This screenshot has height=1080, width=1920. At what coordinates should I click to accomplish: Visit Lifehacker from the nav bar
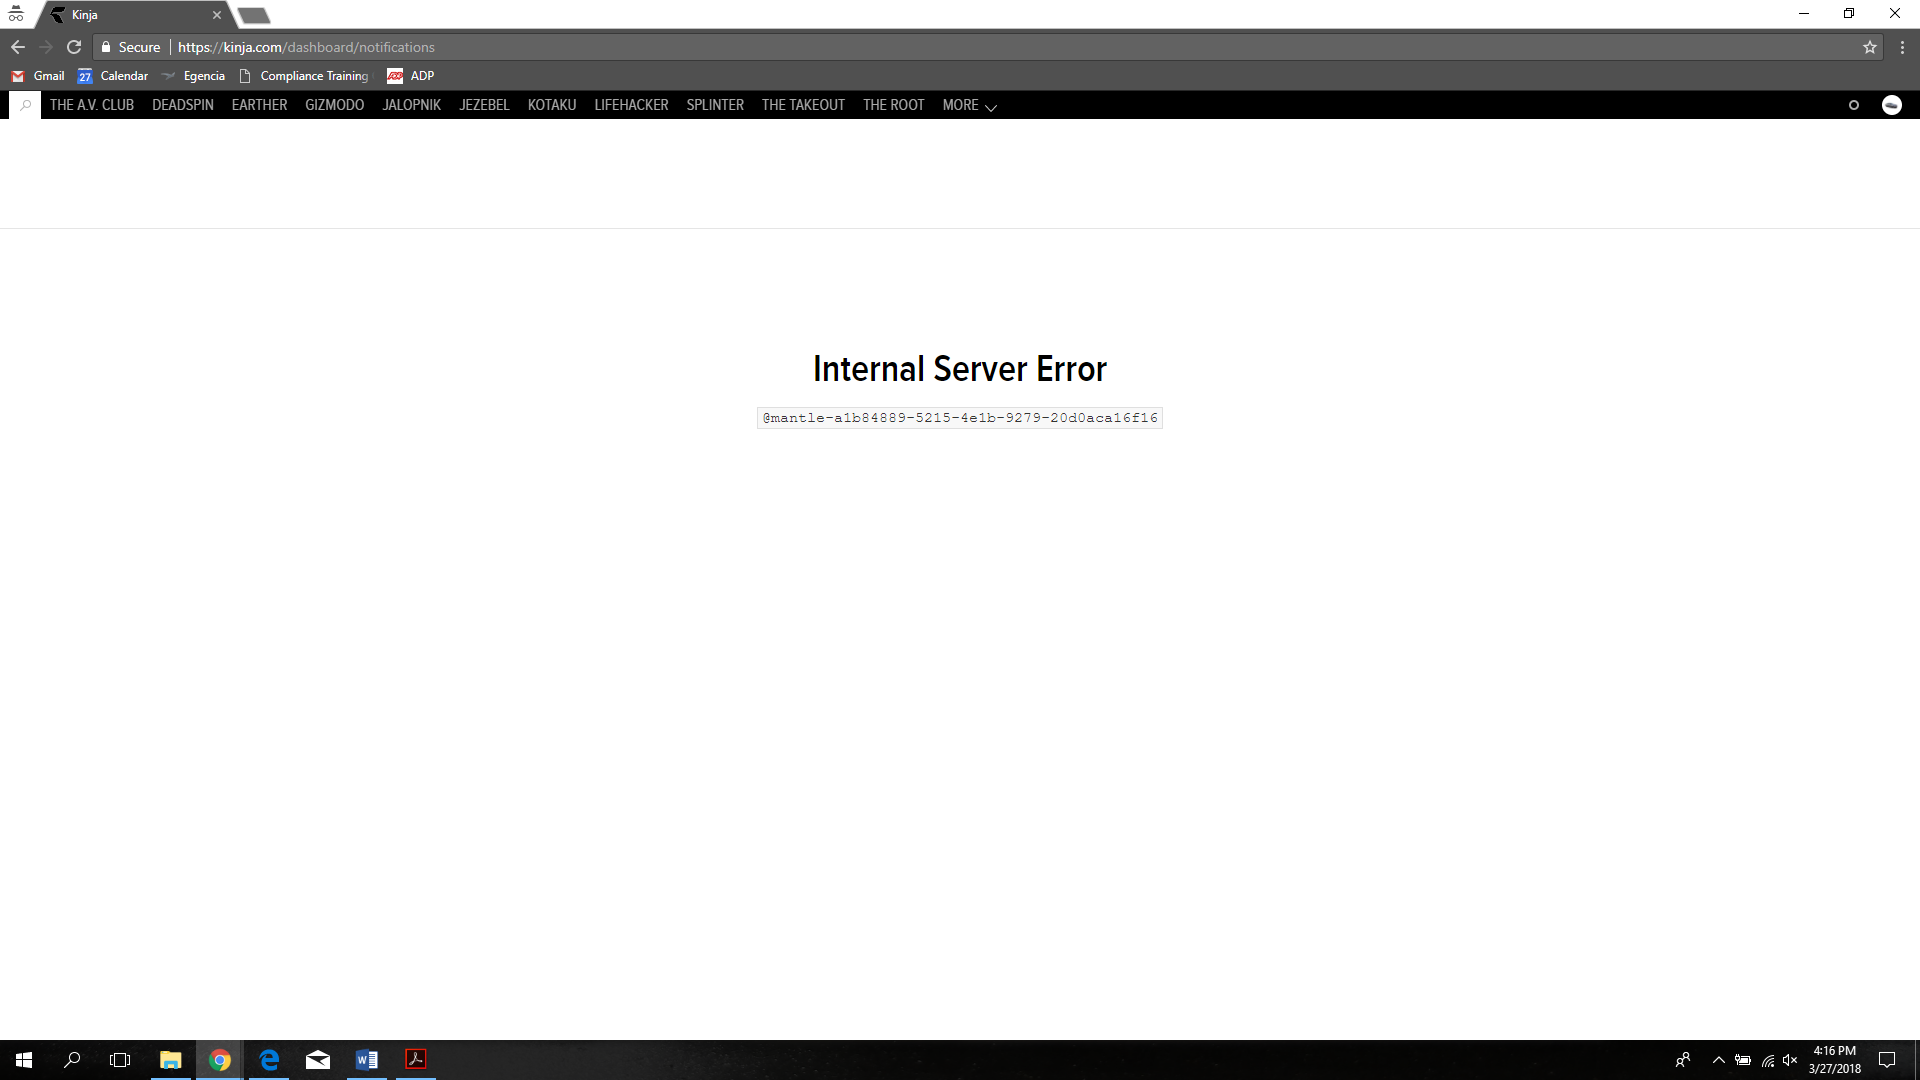point(631,105)
